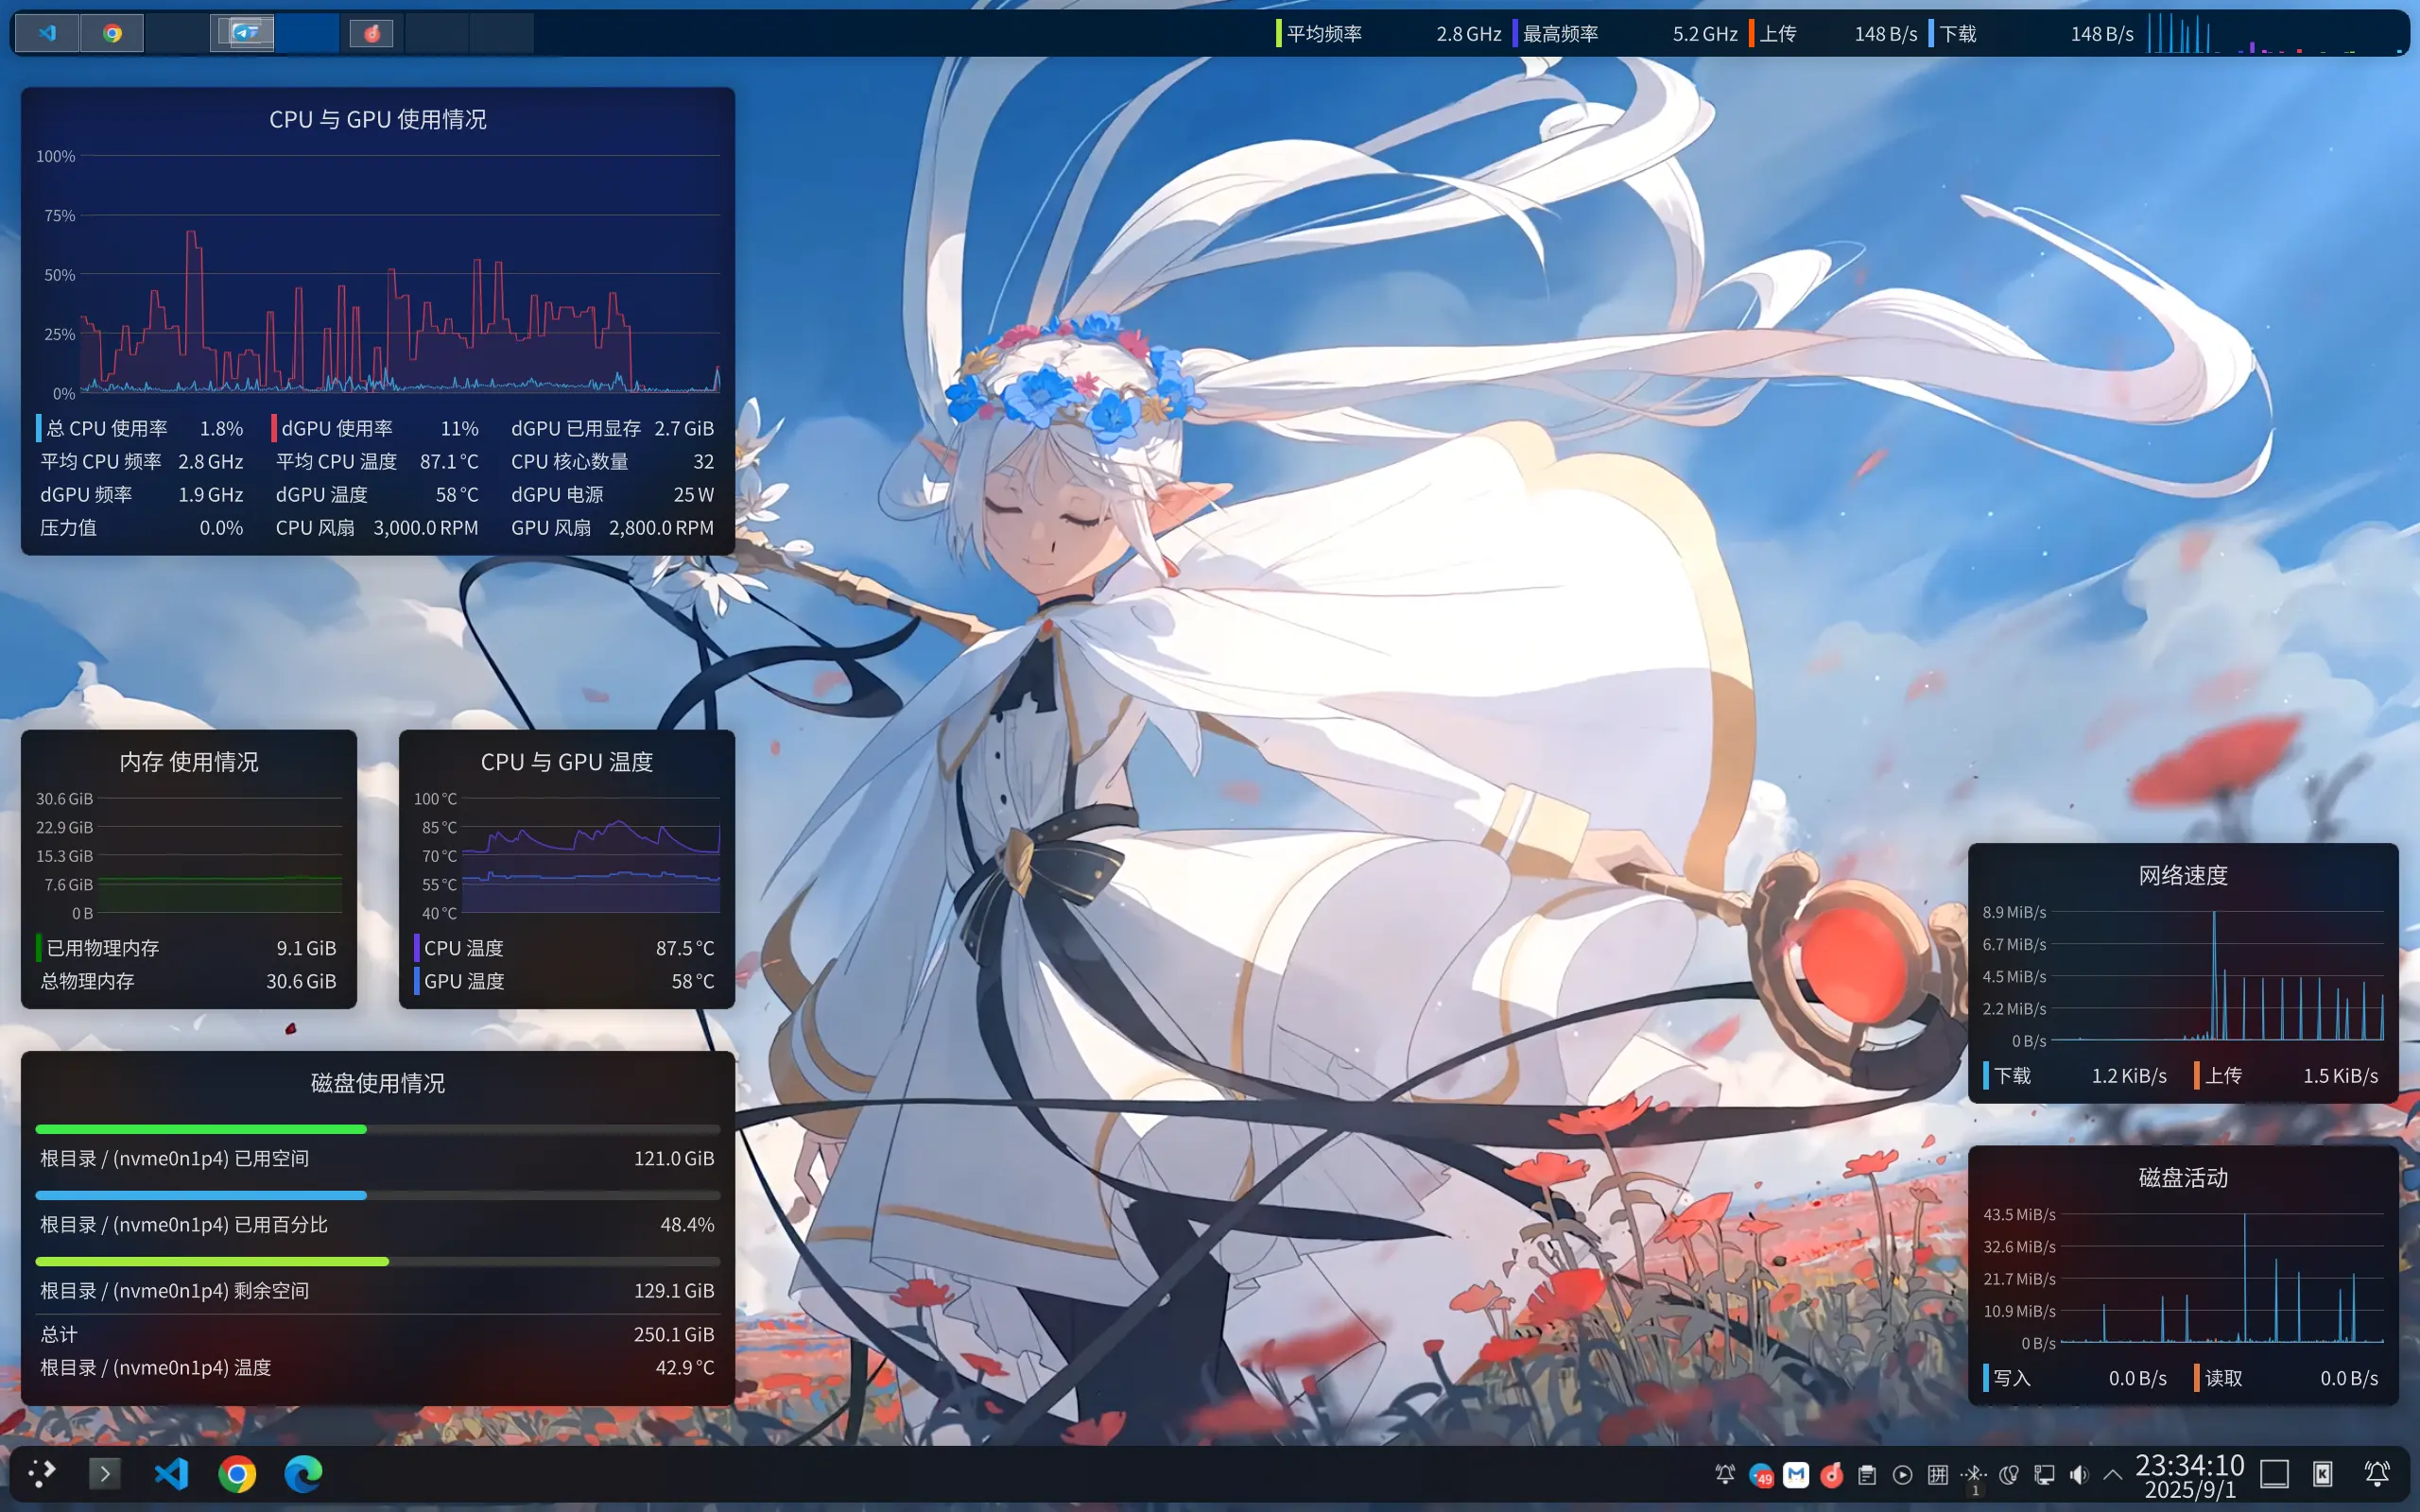Open the Klipper clipboard tray icon

(x=1866, y=1474)
